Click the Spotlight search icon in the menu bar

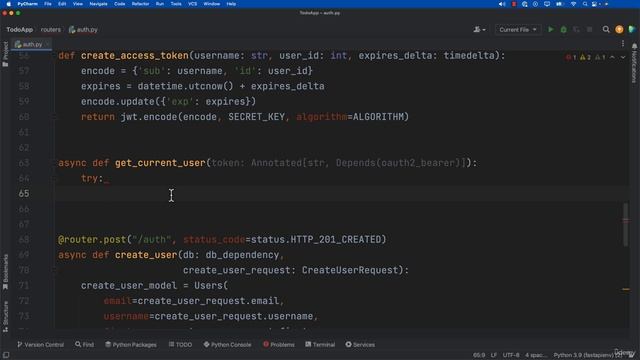coord(585,4)
